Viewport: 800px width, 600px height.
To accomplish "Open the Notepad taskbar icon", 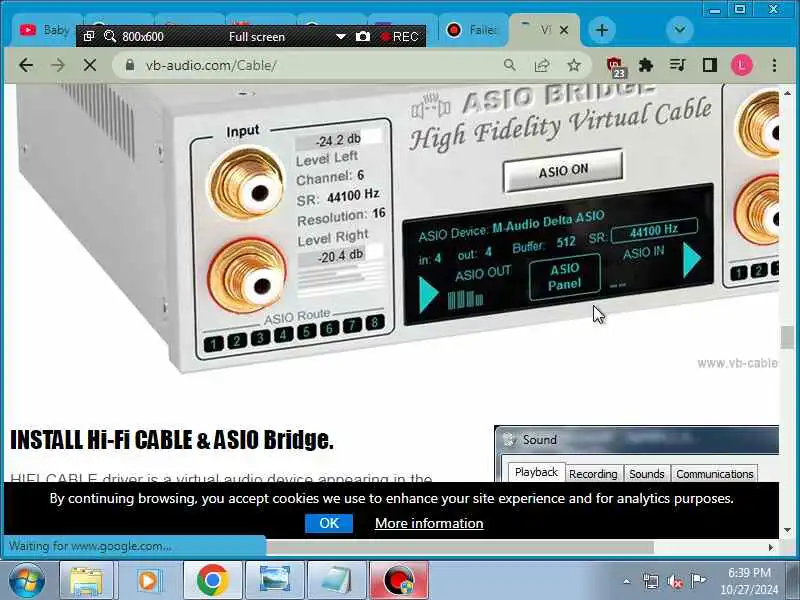I will point(336,581).
